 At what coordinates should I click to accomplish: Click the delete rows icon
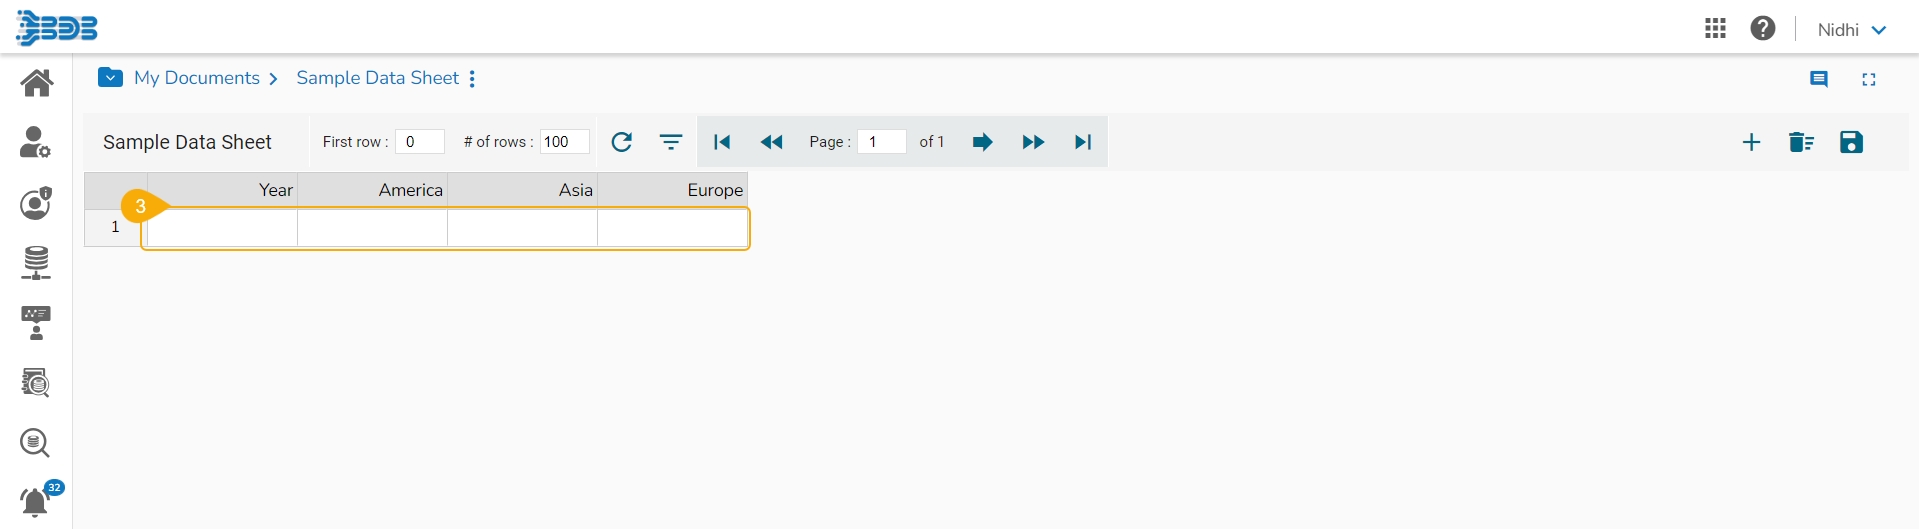point(1801,142)
